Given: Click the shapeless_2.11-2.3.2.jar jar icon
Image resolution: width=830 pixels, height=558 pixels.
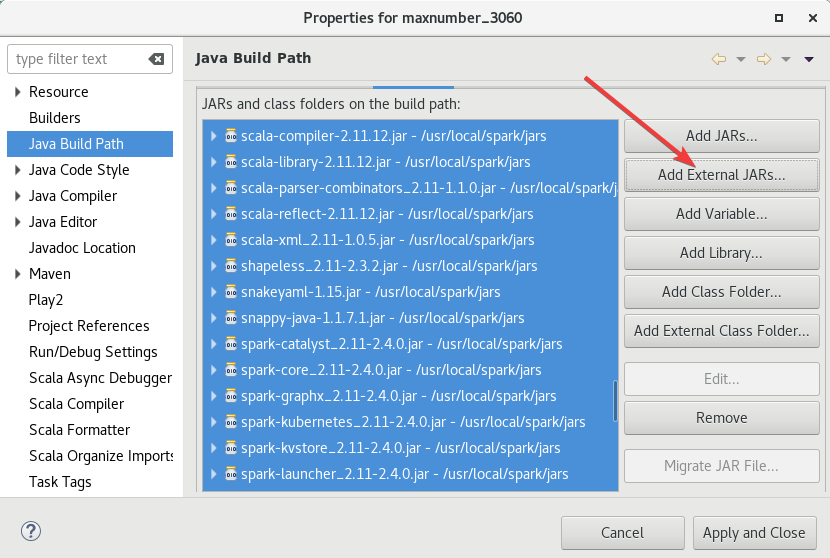Looking at the screenshot, I should click(x=231, y=265).
